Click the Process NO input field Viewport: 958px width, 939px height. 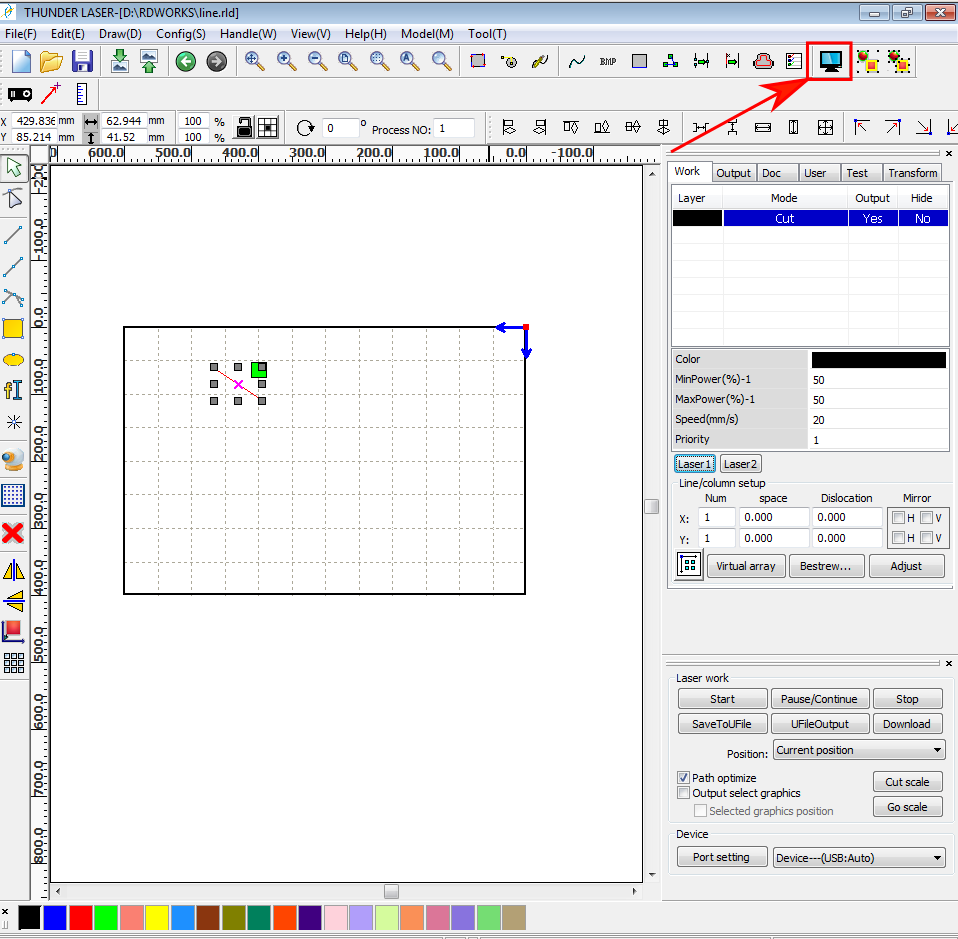454,128
